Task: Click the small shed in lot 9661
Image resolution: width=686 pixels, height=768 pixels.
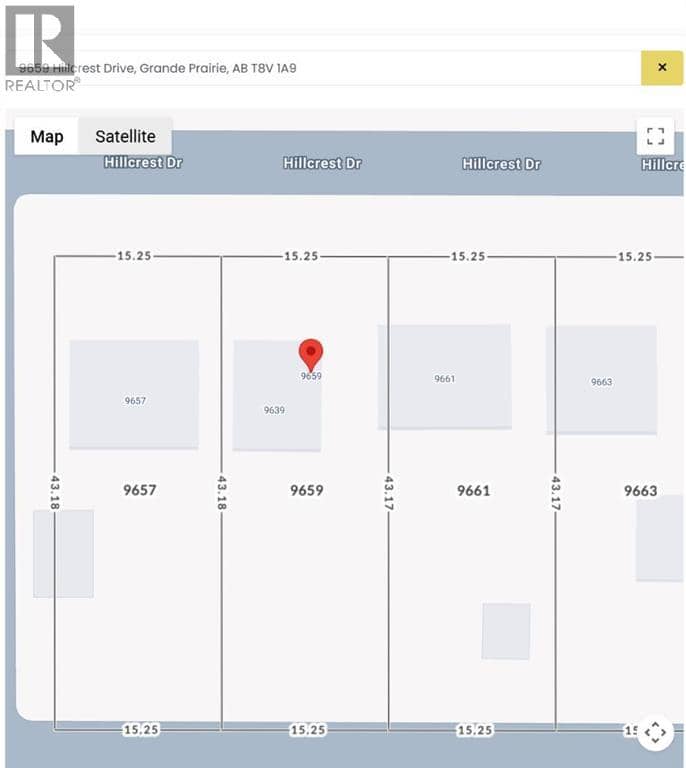Action: click(x=506, y=631)
